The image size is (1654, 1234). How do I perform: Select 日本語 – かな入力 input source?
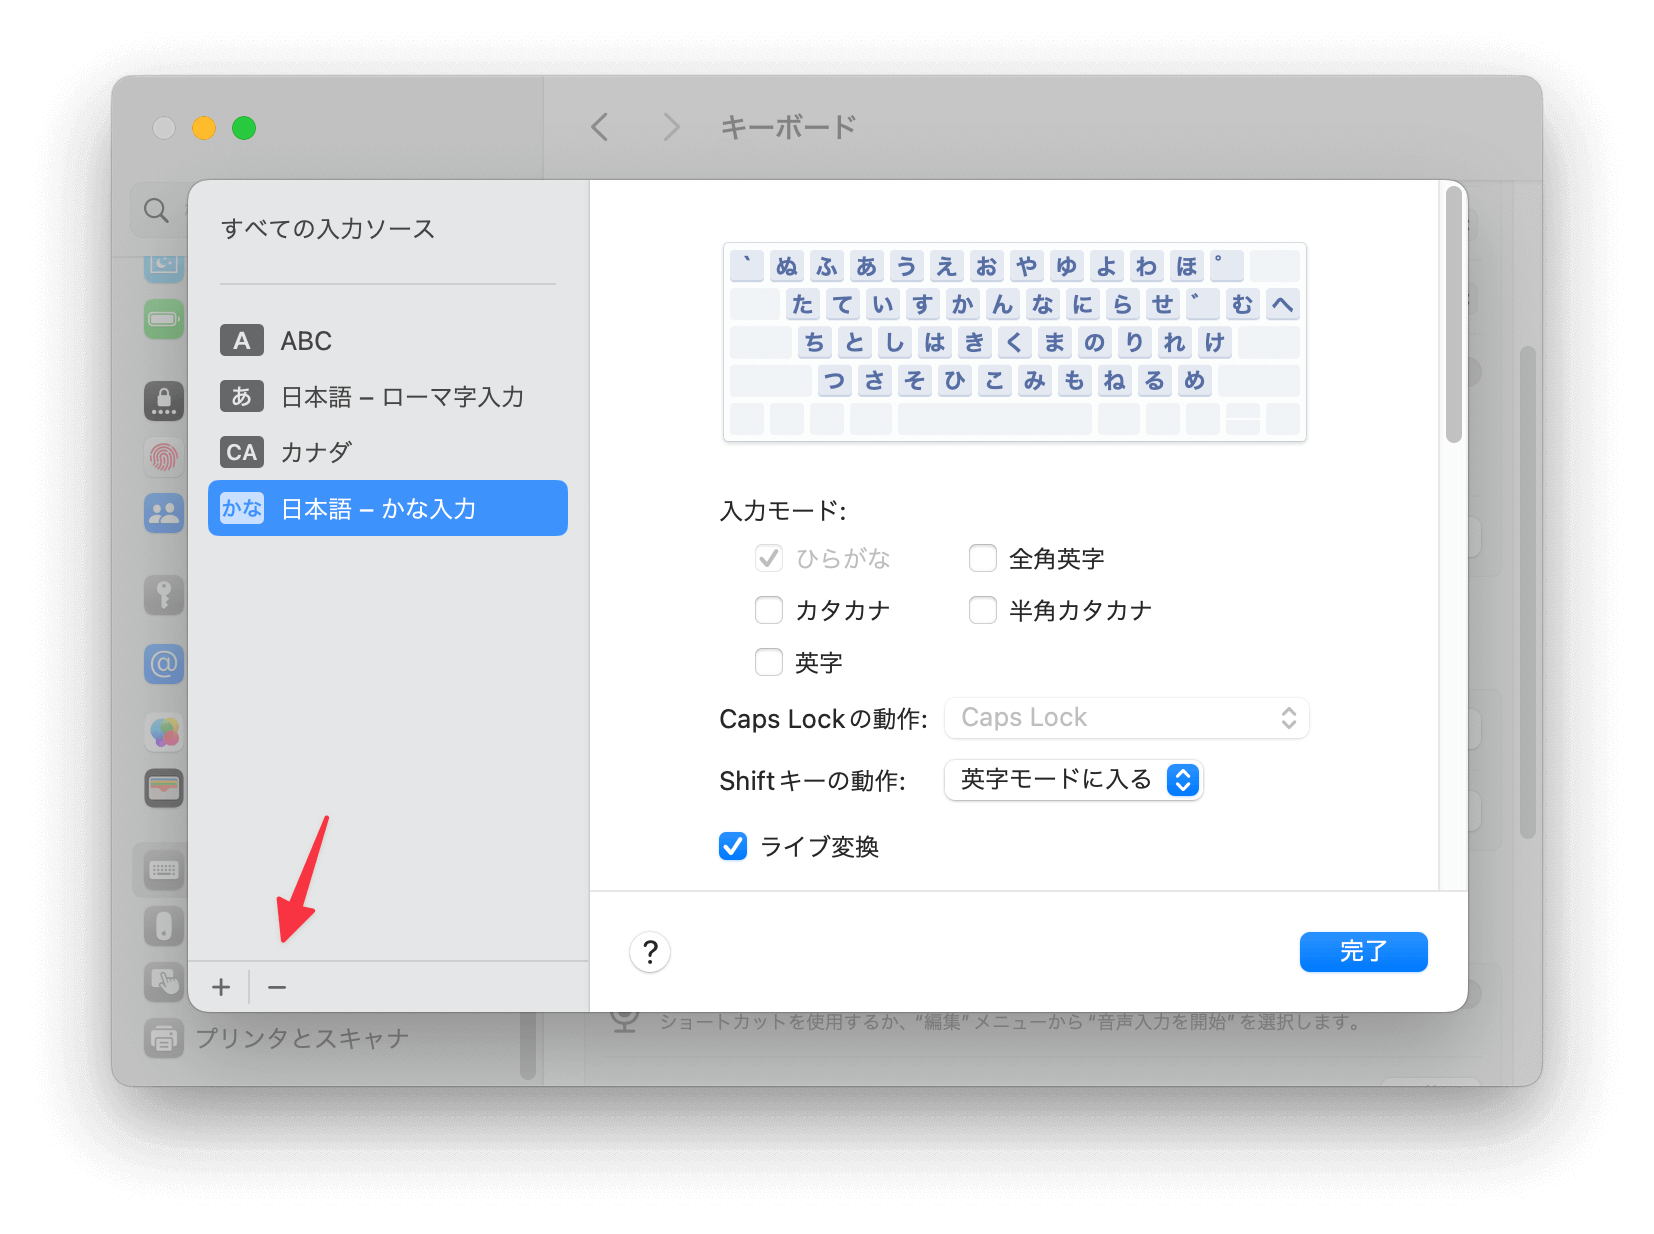tap(388, 508)
